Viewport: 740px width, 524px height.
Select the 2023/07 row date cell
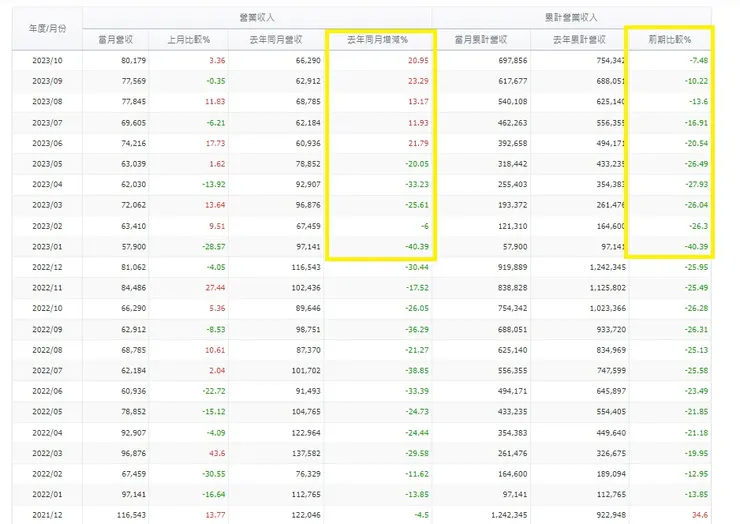click(x=47, y=123)
